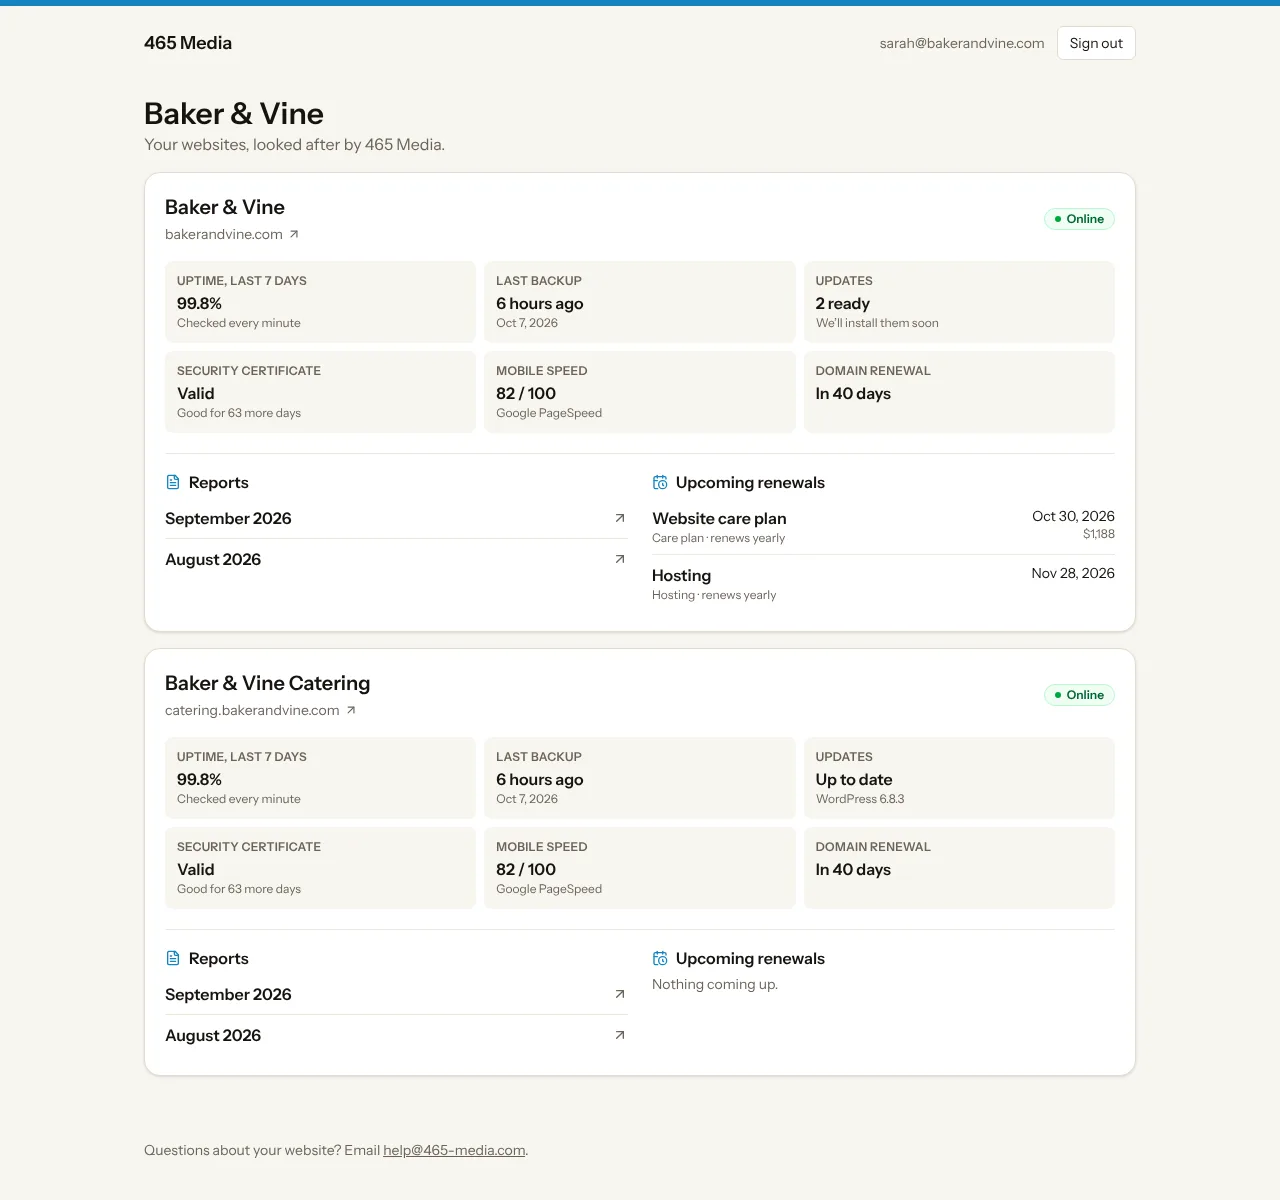Click the Sign out button
The width and height of the screenshot is (1280, 1200).
coord(1096,43)
